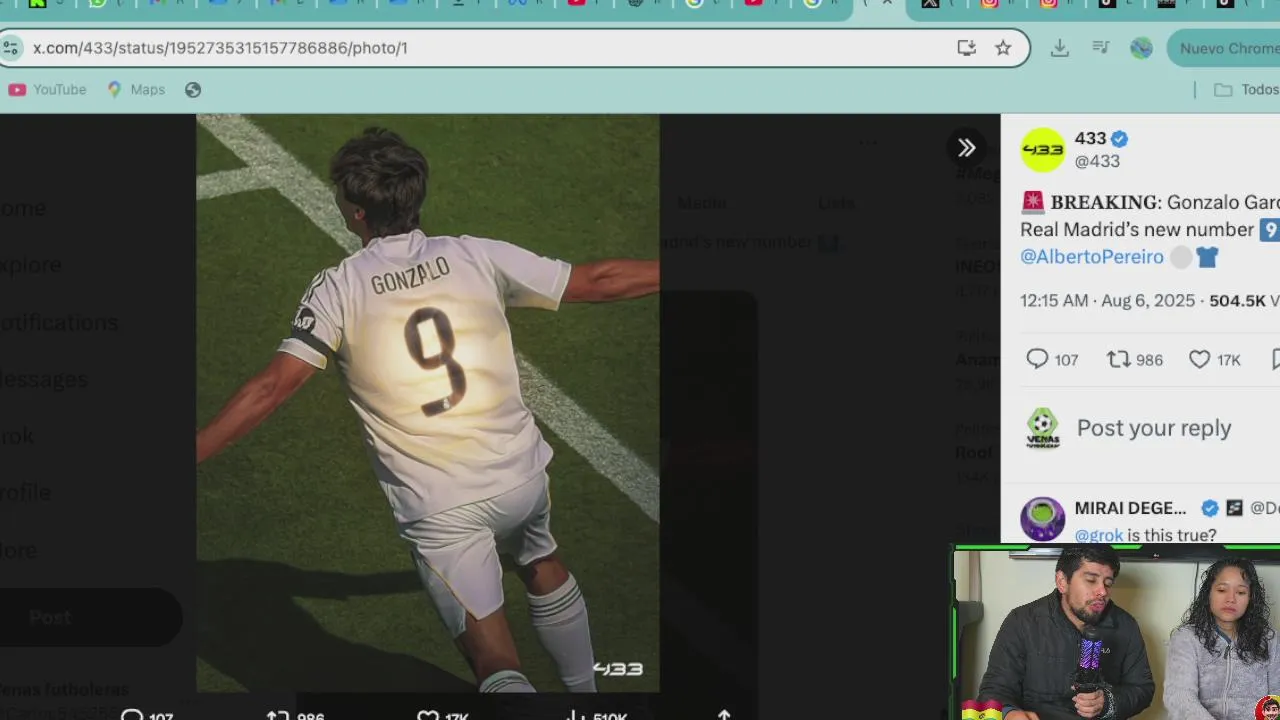Open the Todos bookmarks folder
This screenshot has height=720, width=1280.
1246,90
